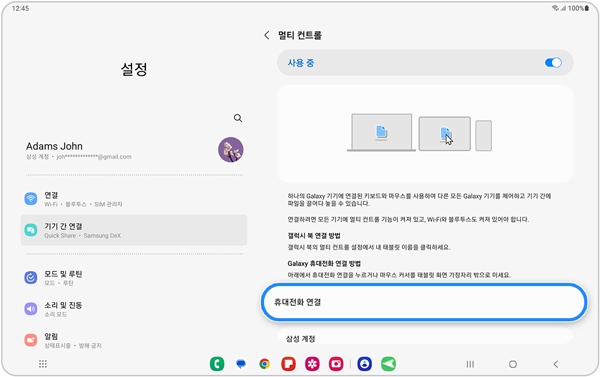The height and width of the screenshot is (377, 600).
Task: Tap the speaker icon for 소리 및 진동
Action: pyautogui.click(x=31, y=308)
